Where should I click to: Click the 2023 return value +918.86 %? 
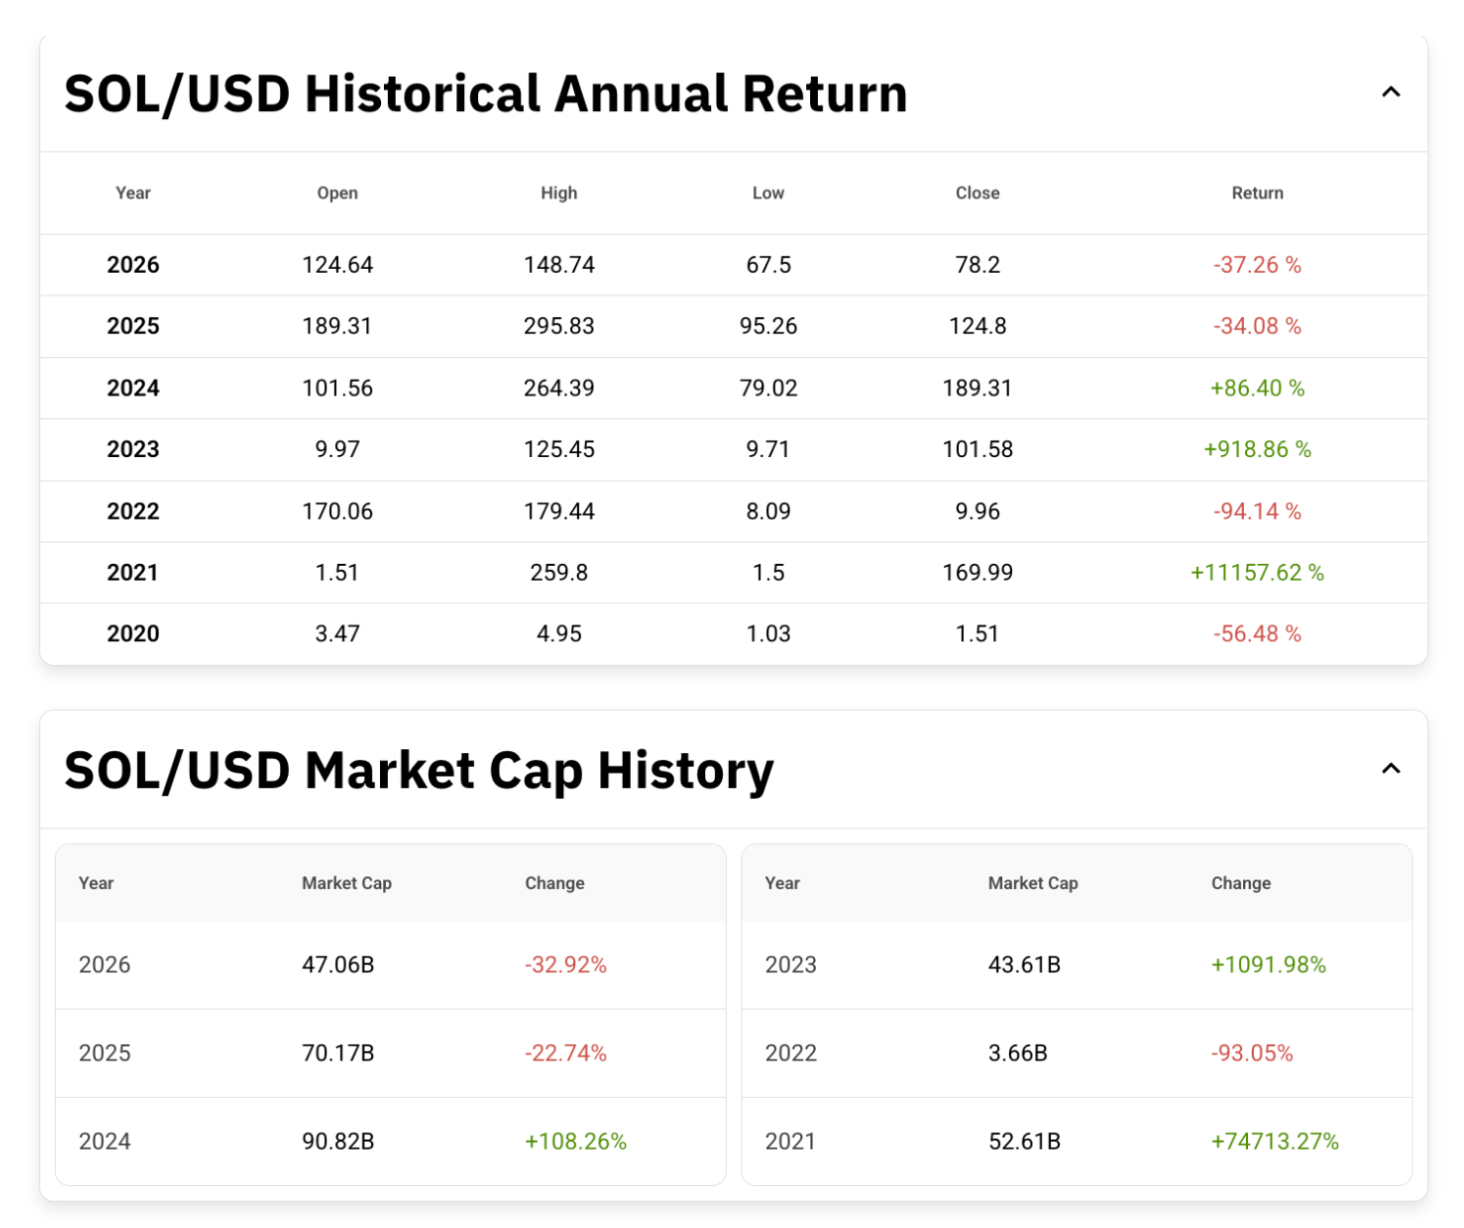click(1257, 449)
